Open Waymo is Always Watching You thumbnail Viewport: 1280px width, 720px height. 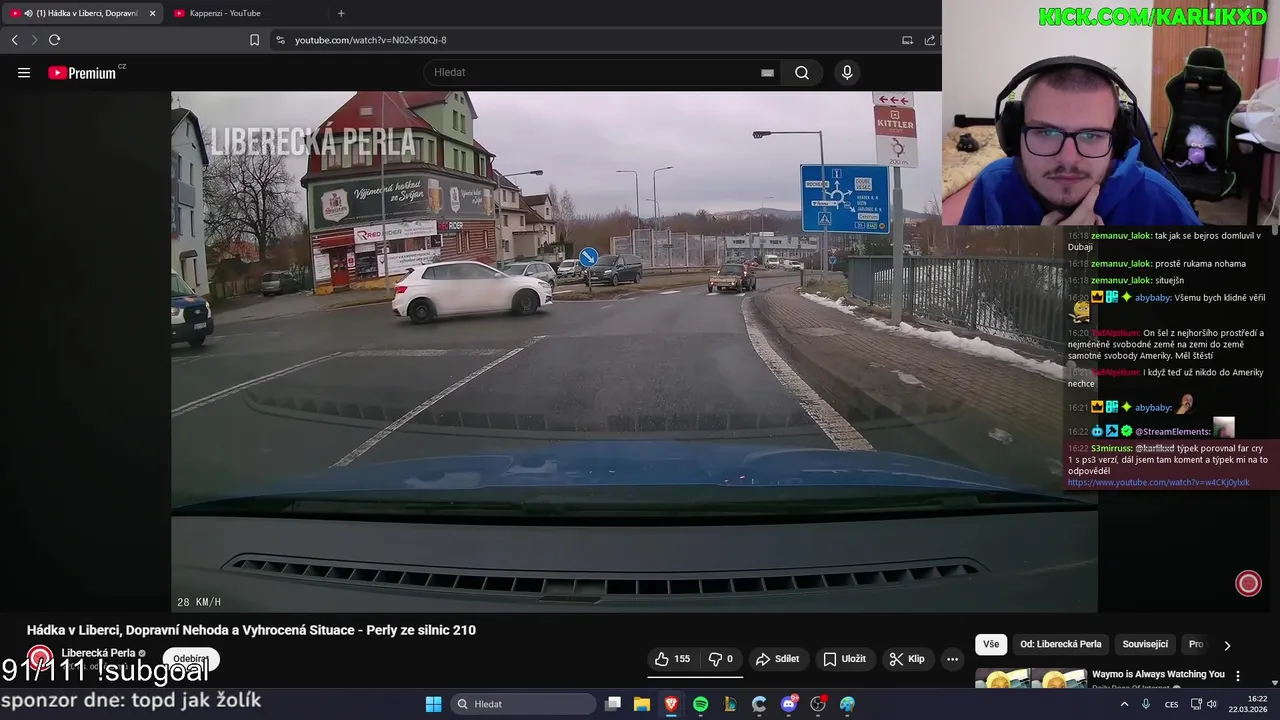pyautogui.click(x=1030, y=679)
